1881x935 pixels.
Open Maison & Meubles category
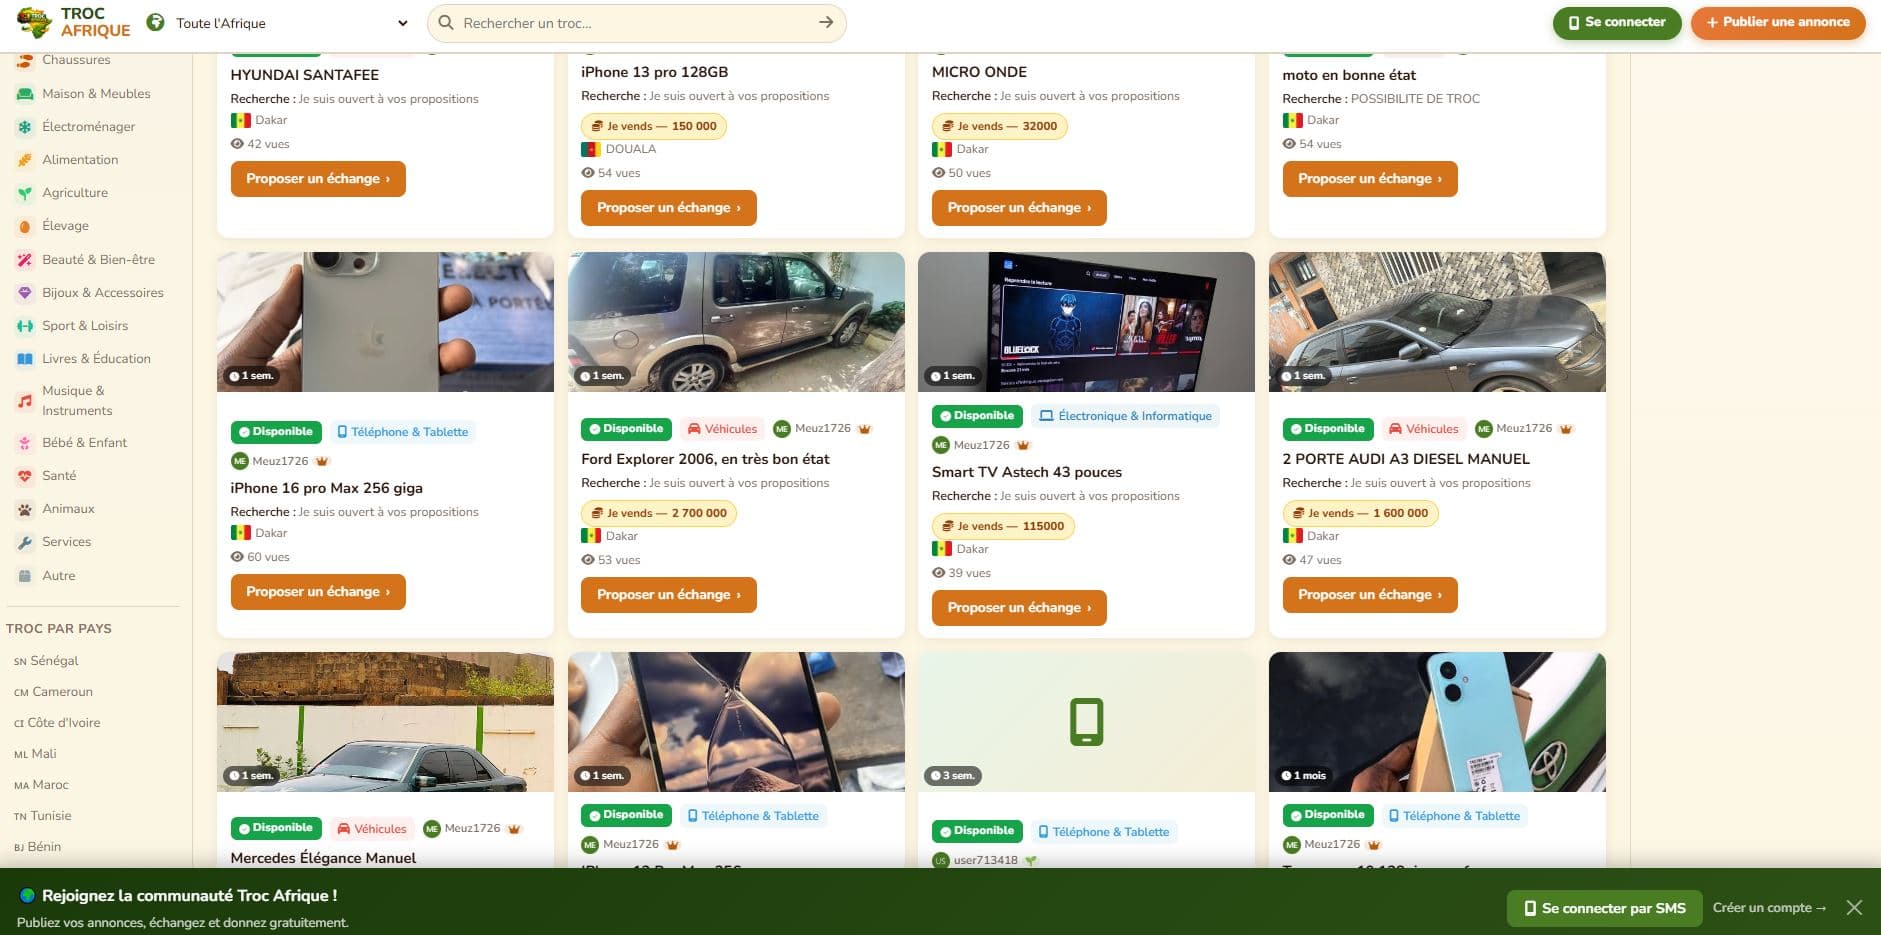pyautogui.click(x=96, y=94)
